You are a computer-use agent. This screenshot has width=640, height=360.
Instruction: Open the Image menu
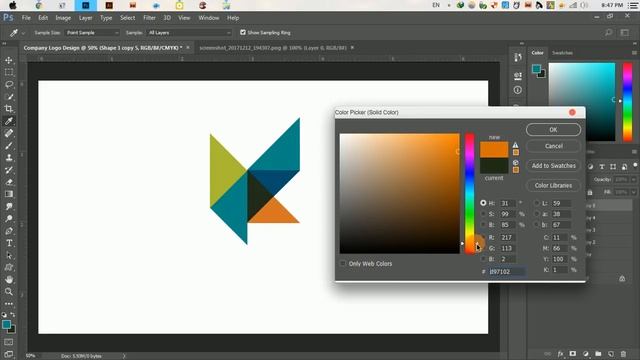[63, 18]
